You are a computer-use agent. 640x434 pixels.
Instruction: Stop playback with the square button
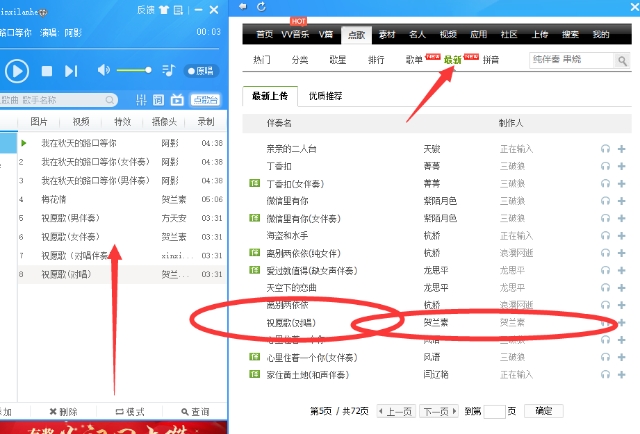coord(46,71)
